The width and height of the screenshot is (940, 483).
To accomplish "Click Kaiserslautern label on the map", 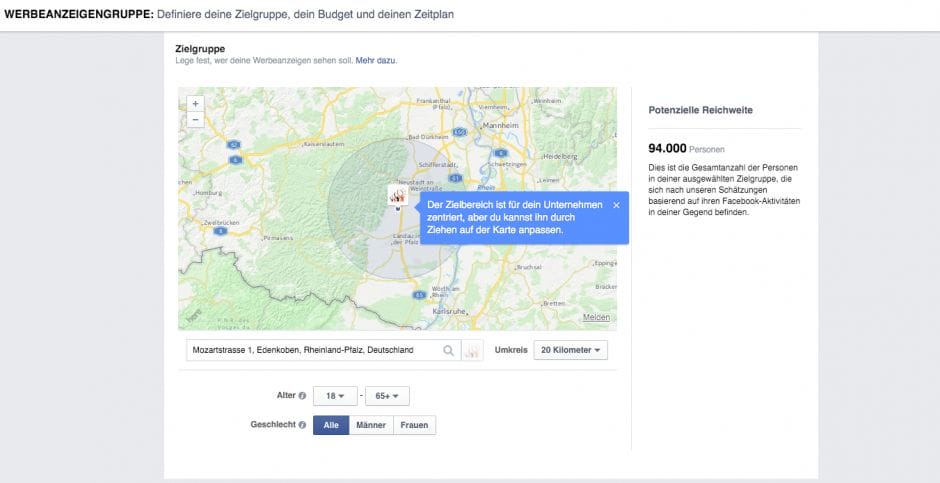I will click(x=325, y=144).
